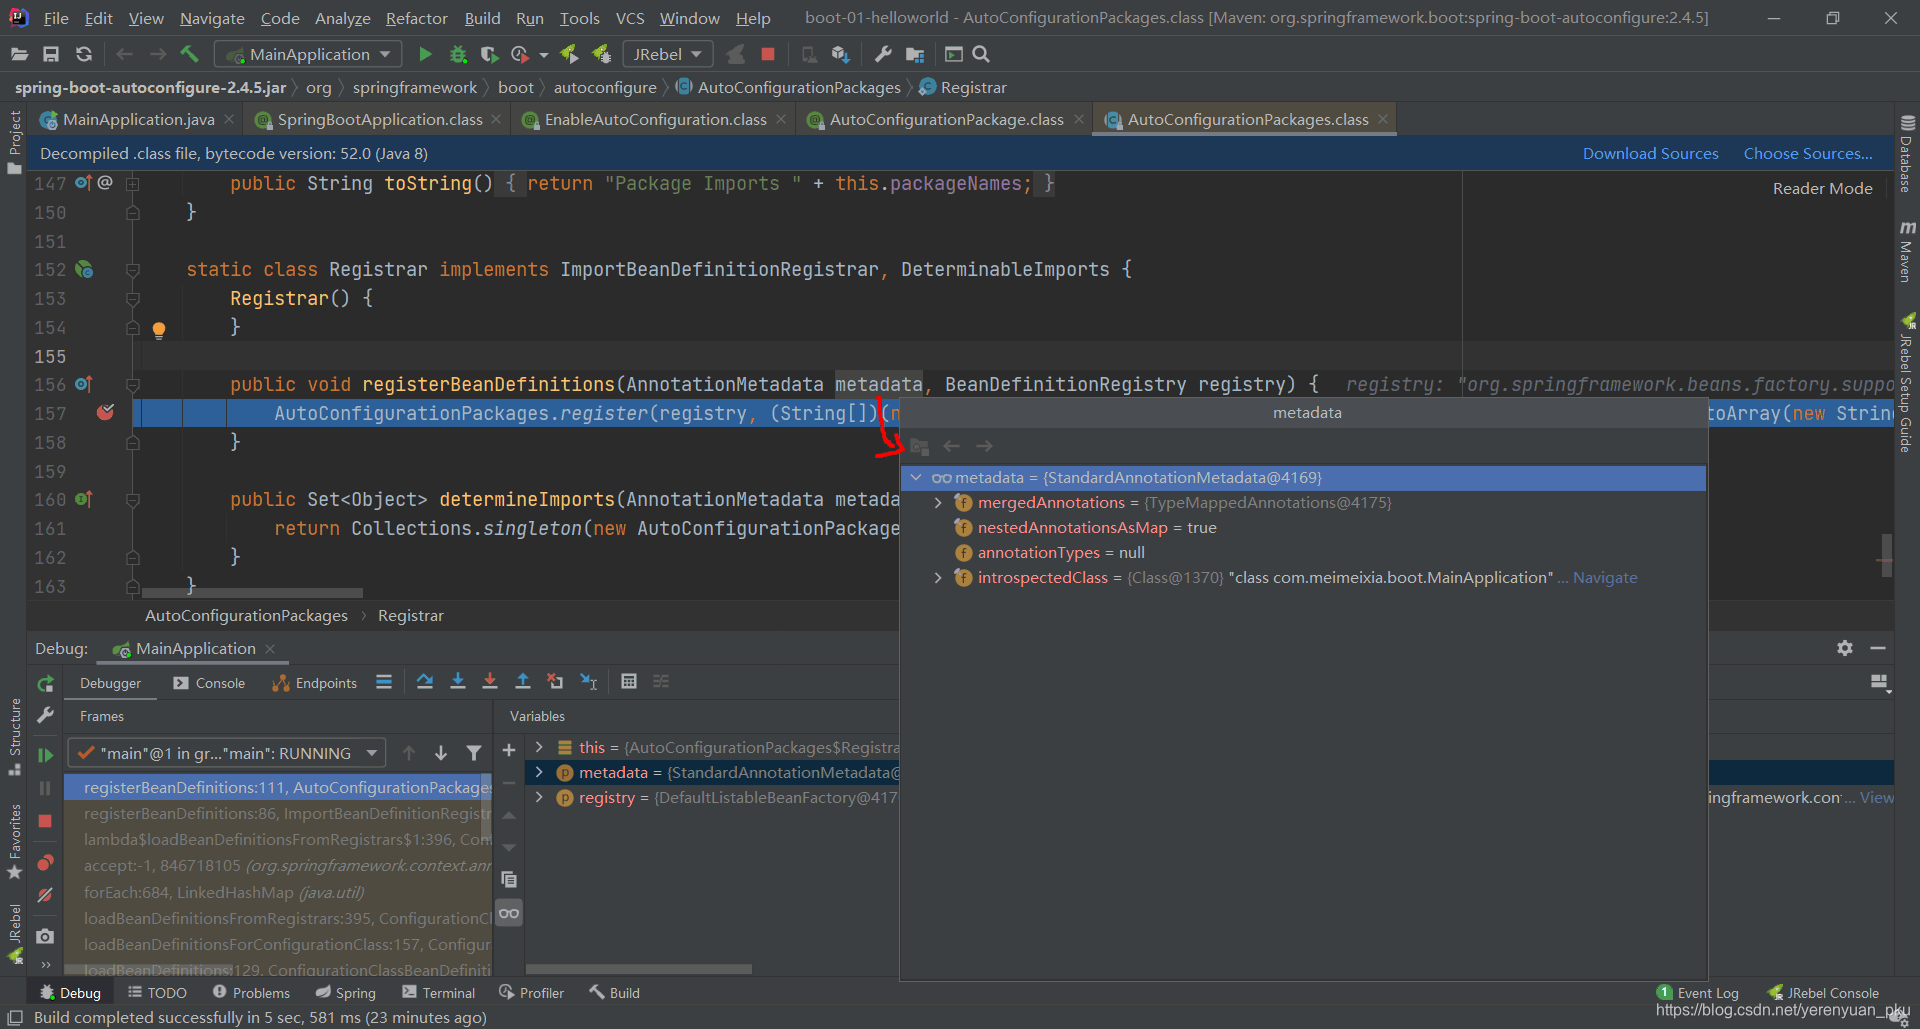This screenshot has width=1920, height=1029.
Task: Expand 'this' variable in Variables
Action: pos(539,747)
